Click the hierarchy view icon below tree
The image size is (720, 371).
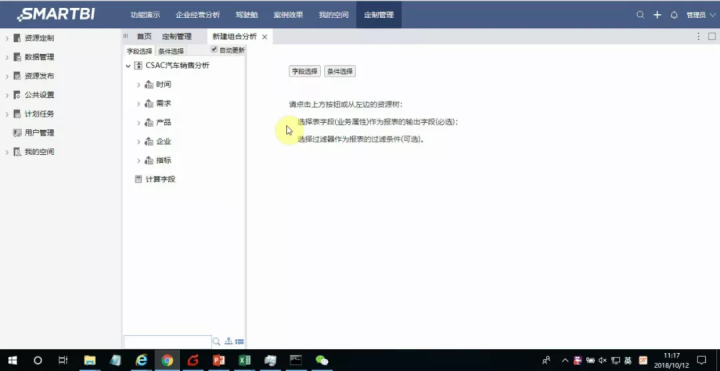228,342
